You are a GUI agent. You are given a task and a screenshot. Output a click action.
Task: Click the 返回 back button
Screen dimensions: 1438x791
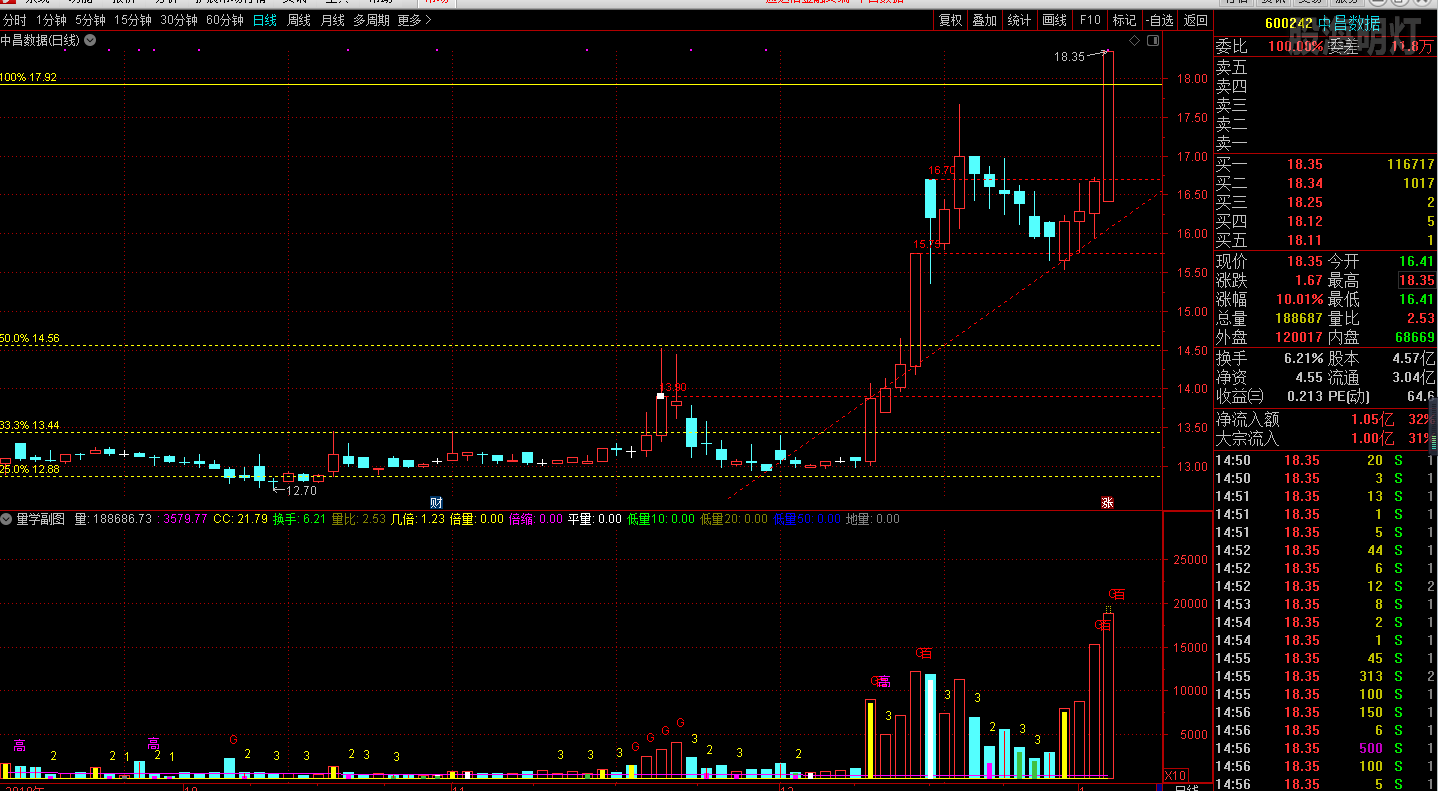tap(1196, 20)
